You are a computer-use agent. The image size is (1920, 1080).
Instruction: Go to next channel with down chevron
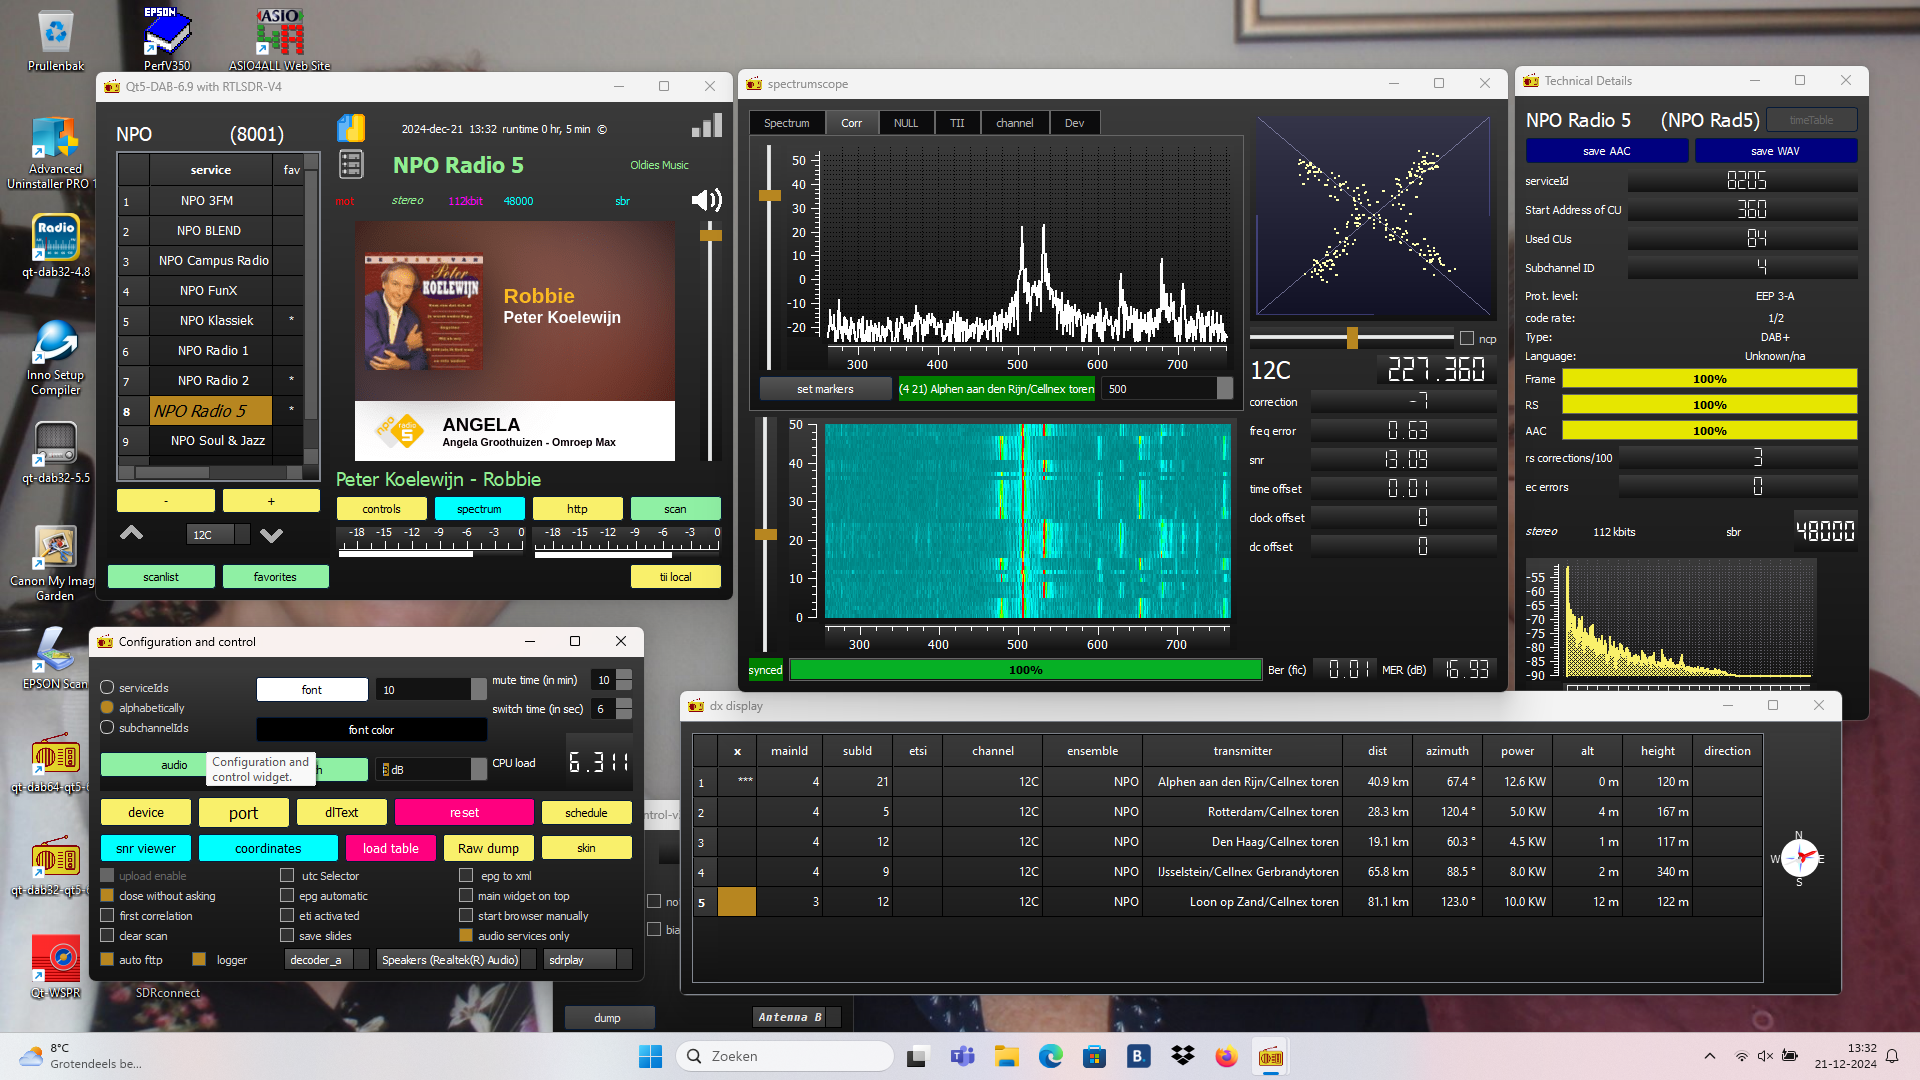point(271,535)
